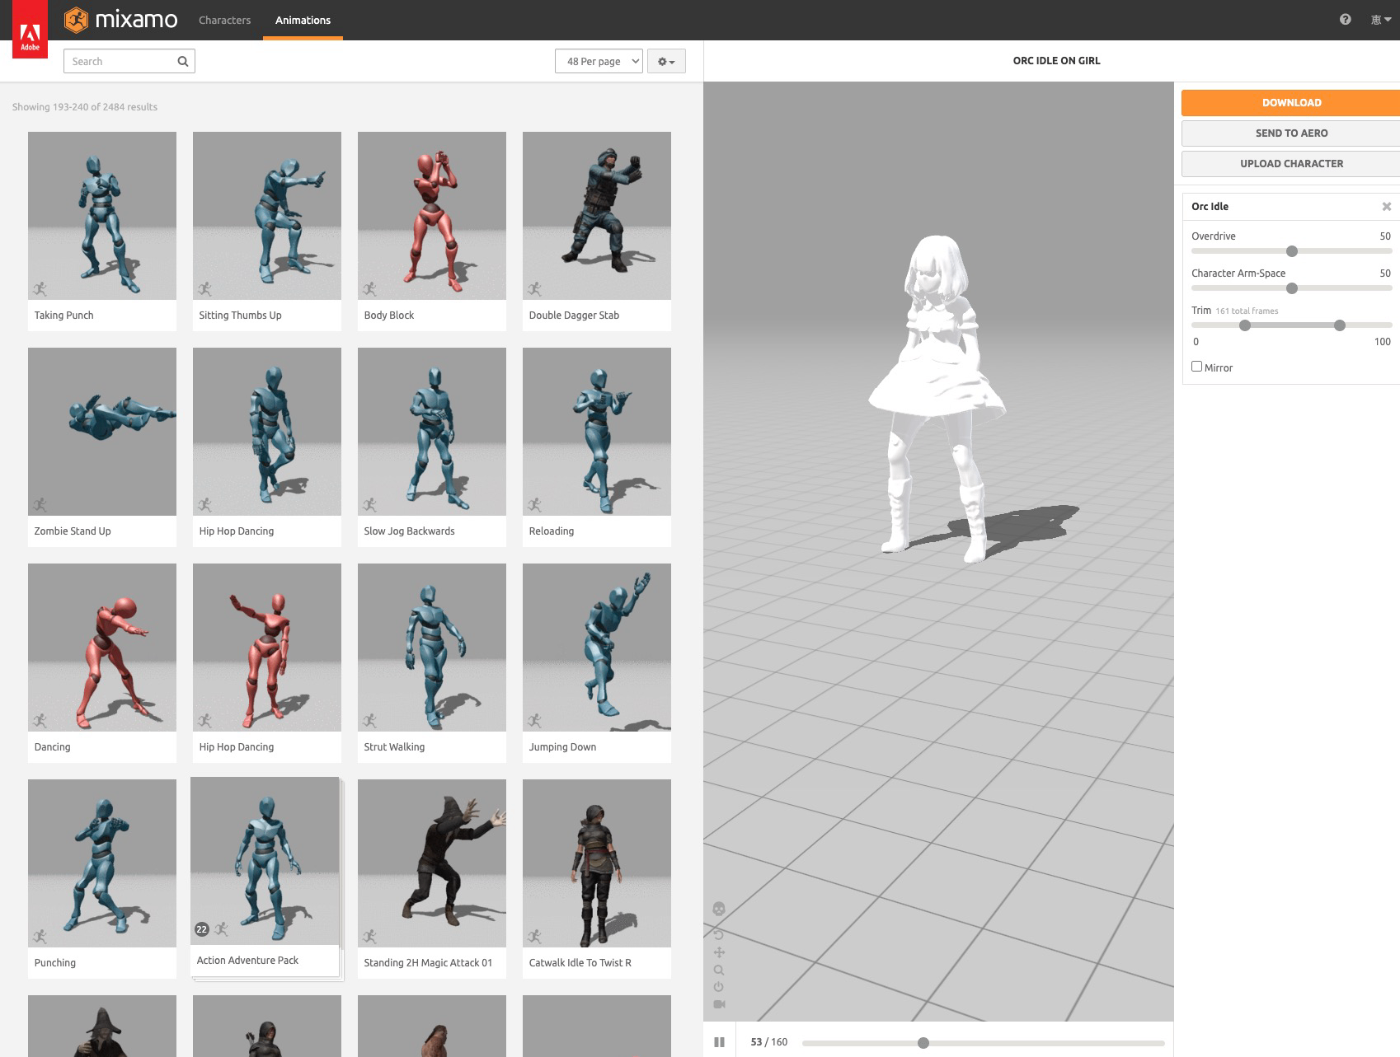Click the pan move icon in viewer
This screenshot has height=1057, width=1400.
coord(719,952)
